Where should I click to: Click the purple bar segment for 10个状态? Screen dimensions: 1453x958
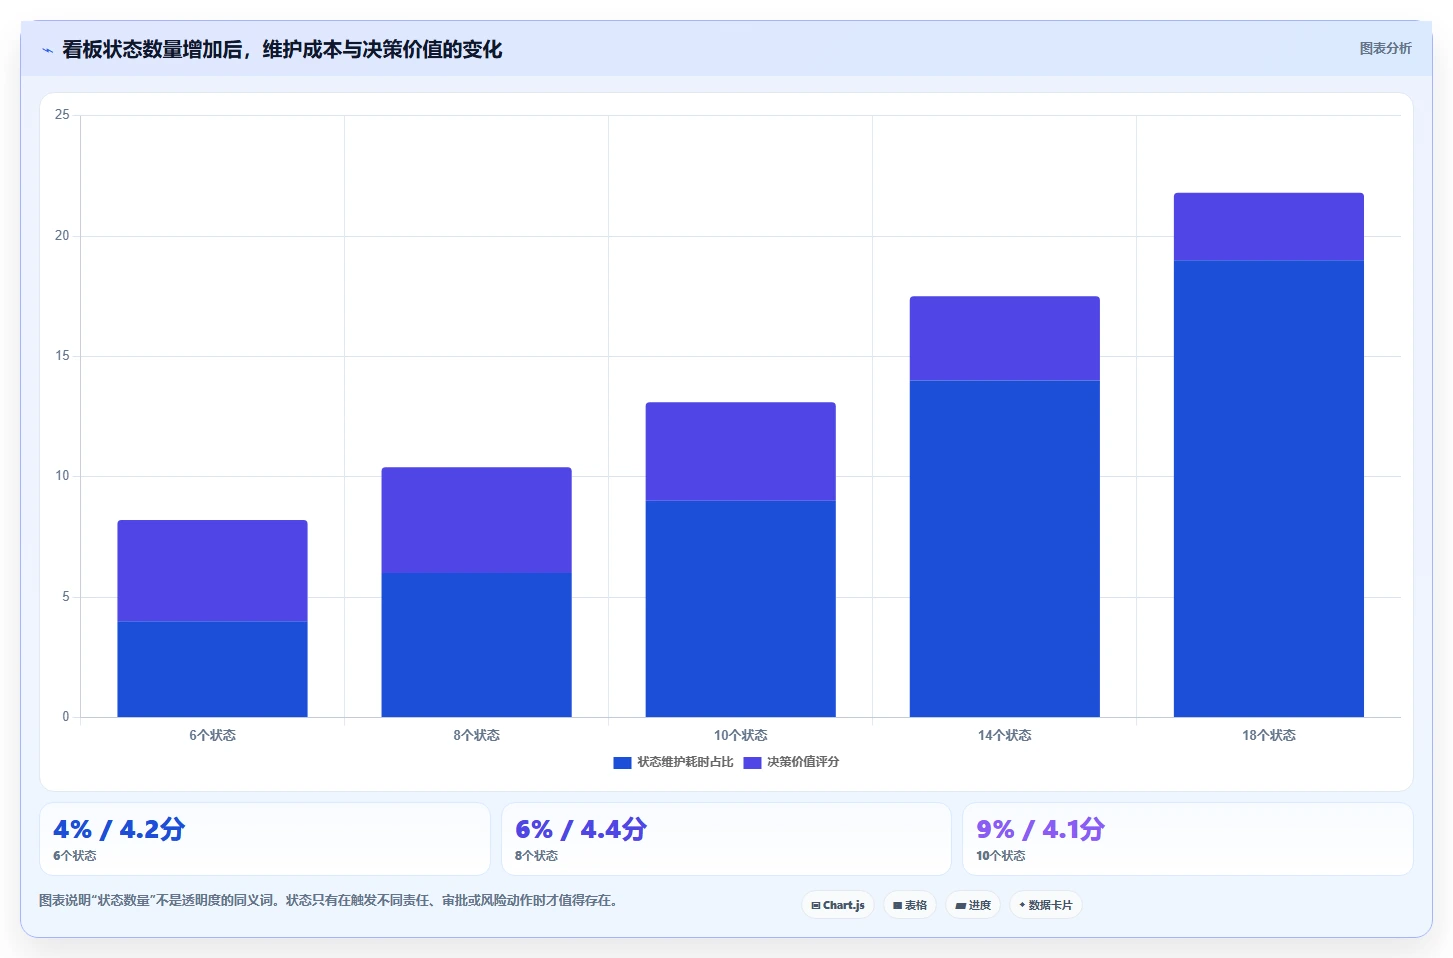pyautogui.click(x=740, y=451)
